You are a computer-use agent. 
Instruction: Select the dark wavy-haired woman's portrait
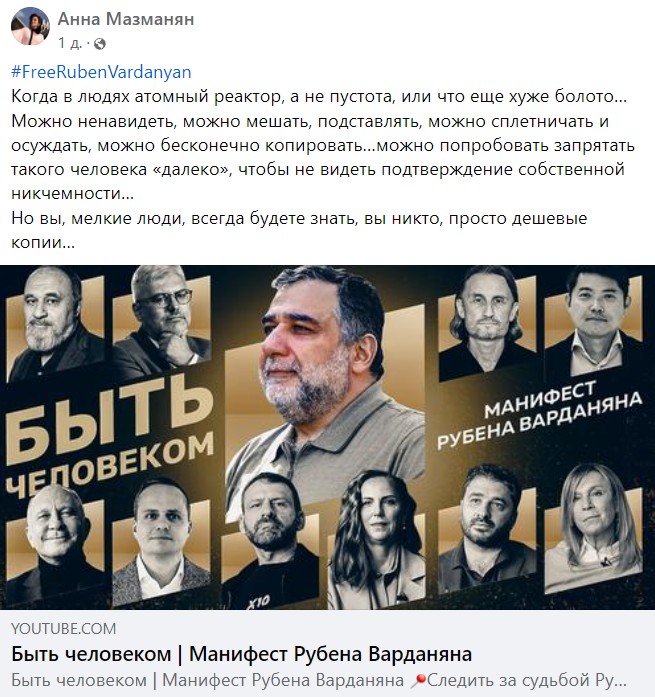[377, 540]
